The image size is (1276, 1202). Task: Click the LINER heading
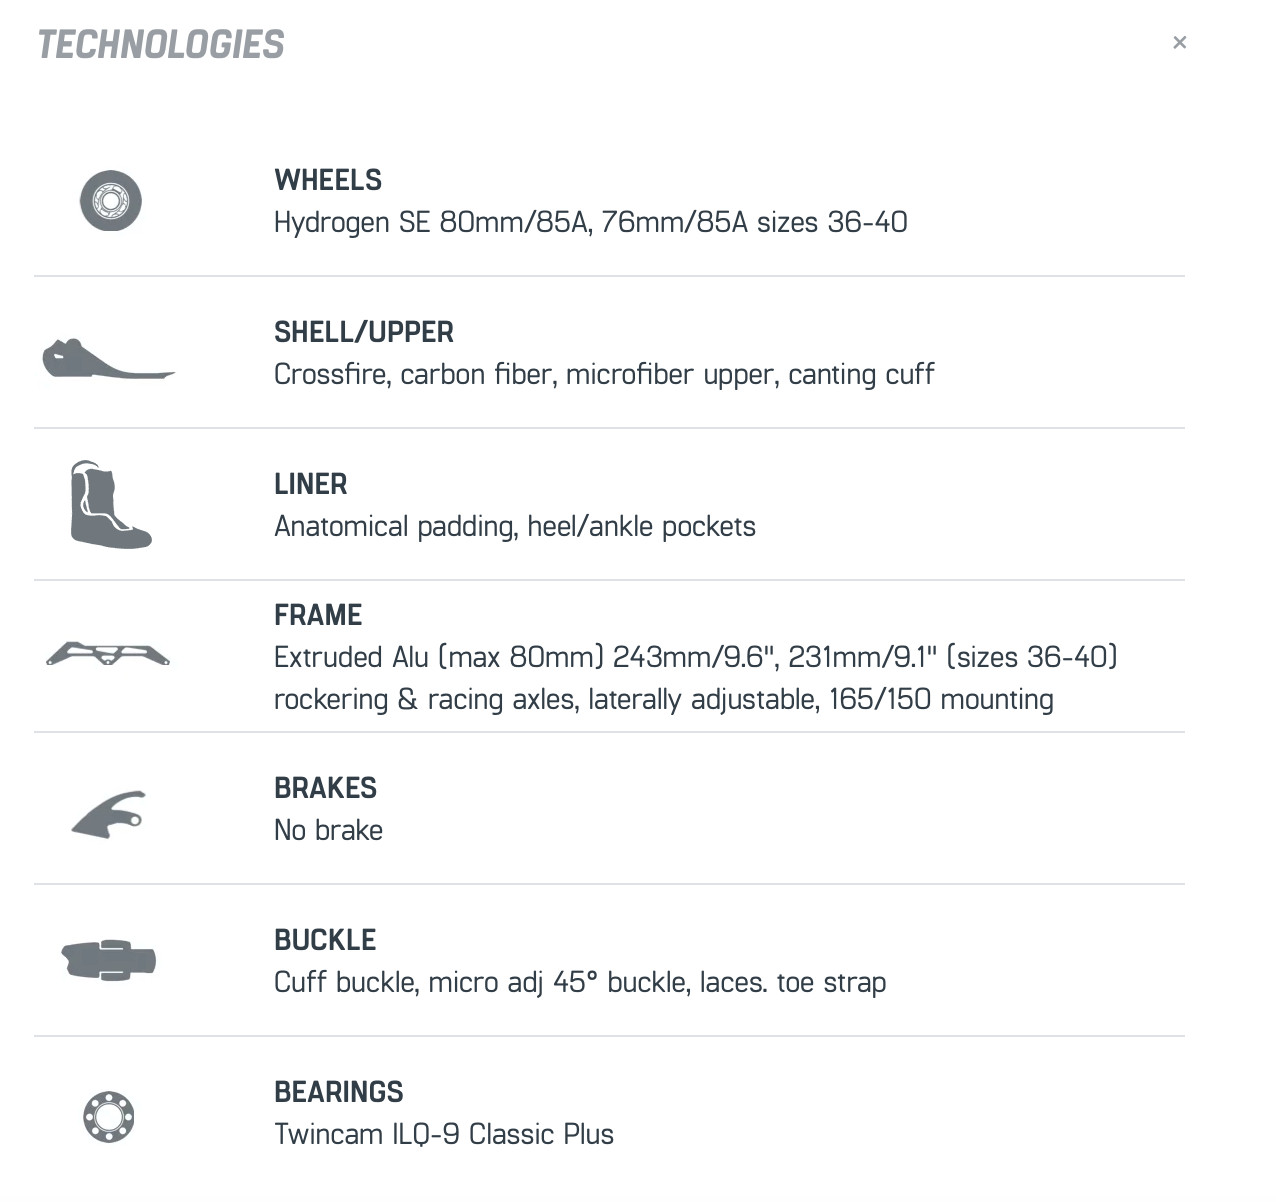click(311, 484)
